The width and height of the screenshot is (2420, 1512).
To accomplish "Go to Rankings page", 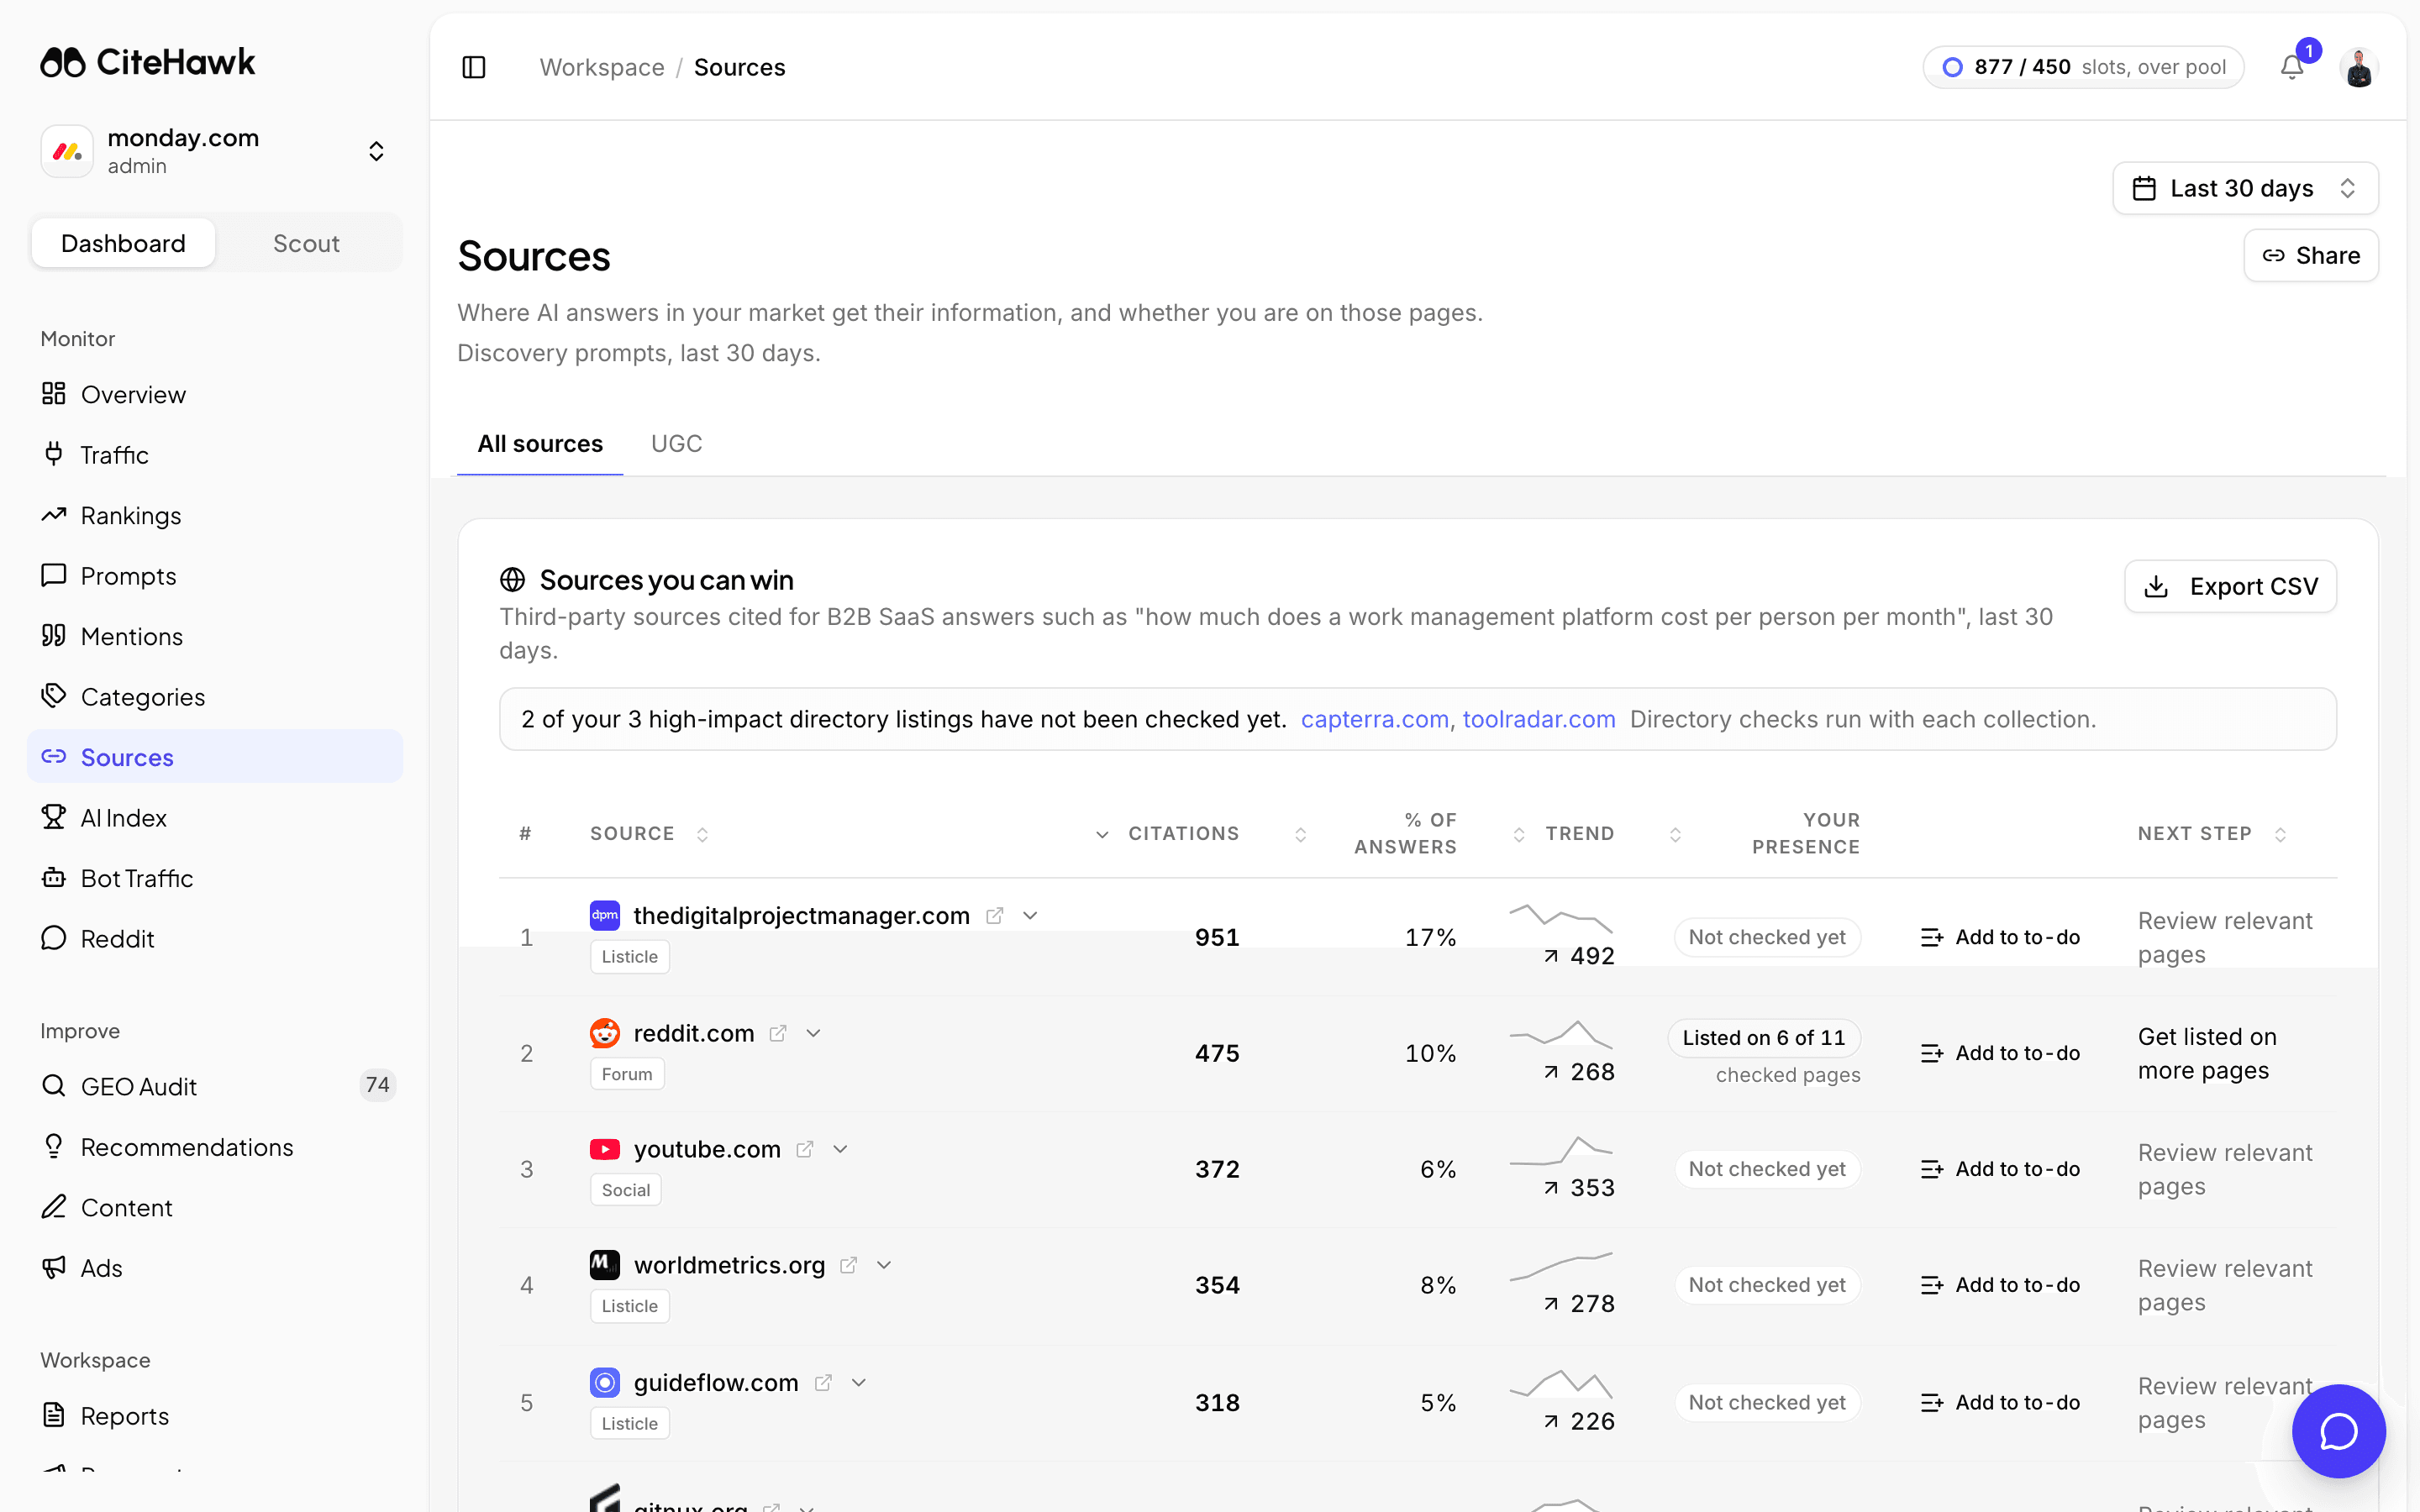I will pos(215,515).
